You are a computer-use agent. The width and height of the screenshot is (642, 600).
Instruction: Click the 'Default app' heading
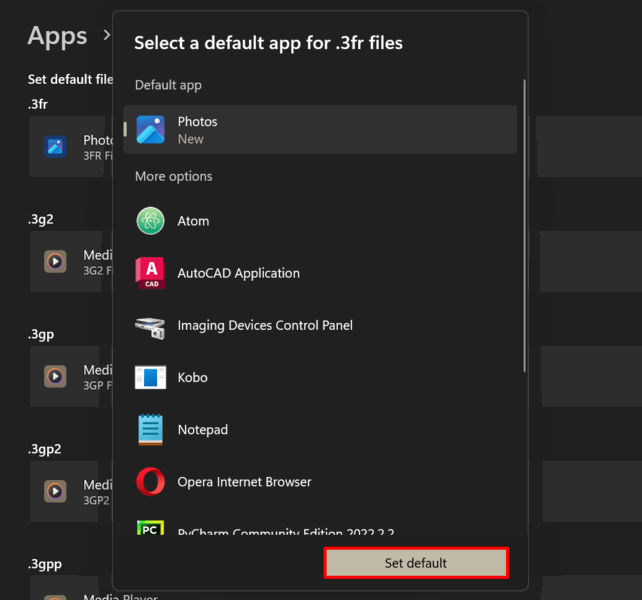tap(168, 85)
